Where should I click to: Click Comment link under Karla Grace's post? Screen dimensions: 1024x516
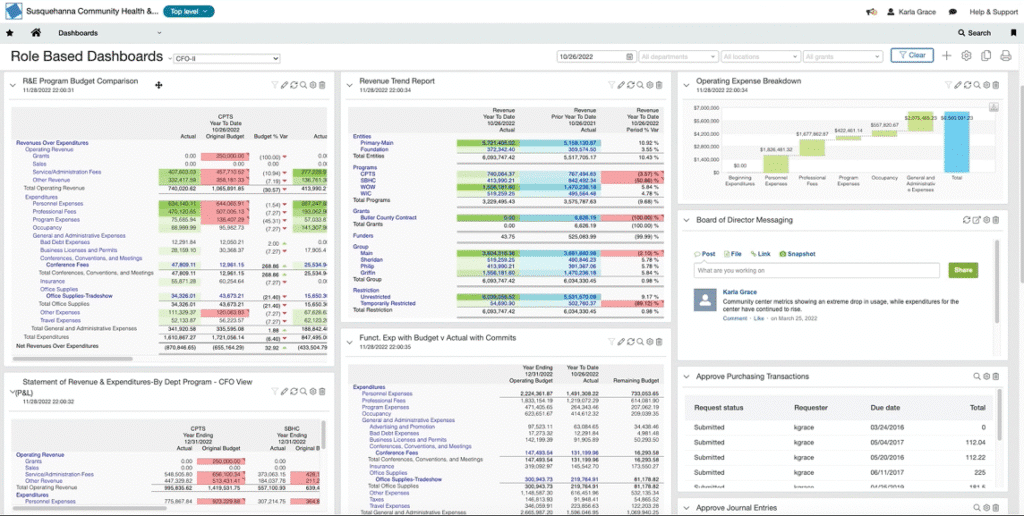(x=735, y=318)
